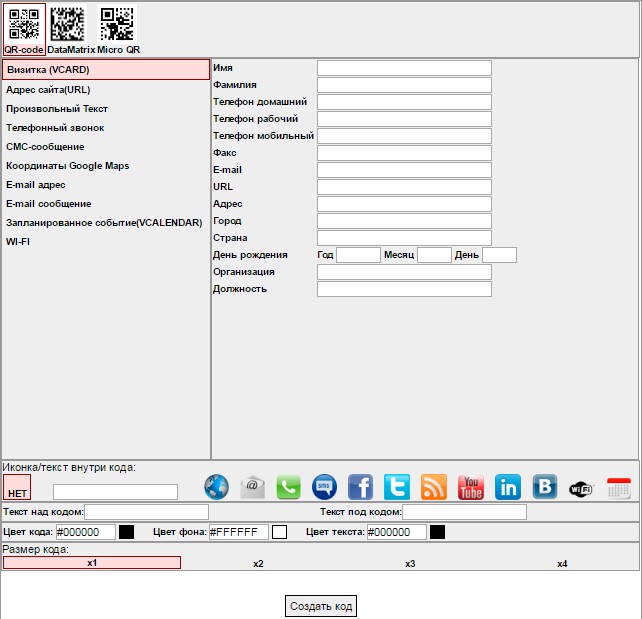This screenshot has height=619, width=642.
Task: Focus the Текст над кодом field
Action: coord(147,512)
